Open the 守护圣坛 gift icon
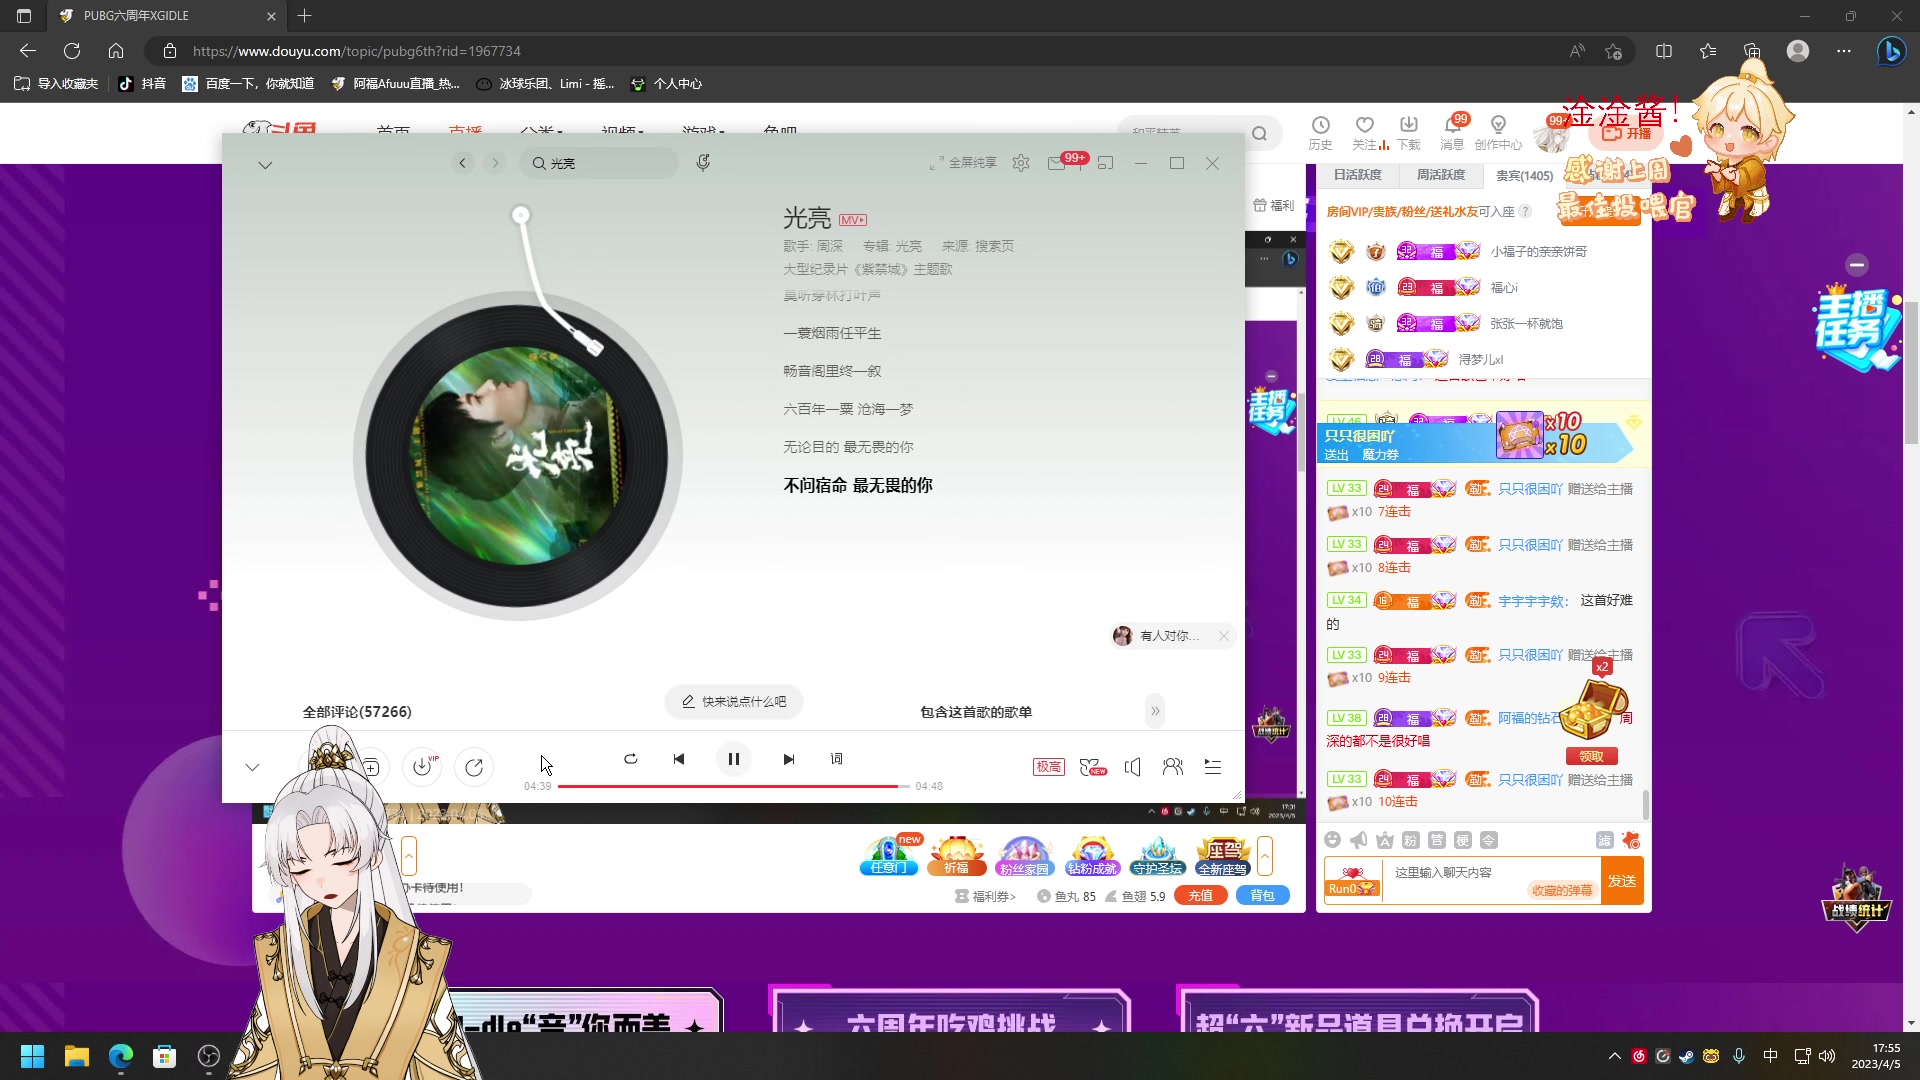 click(x=1158, y=857)
